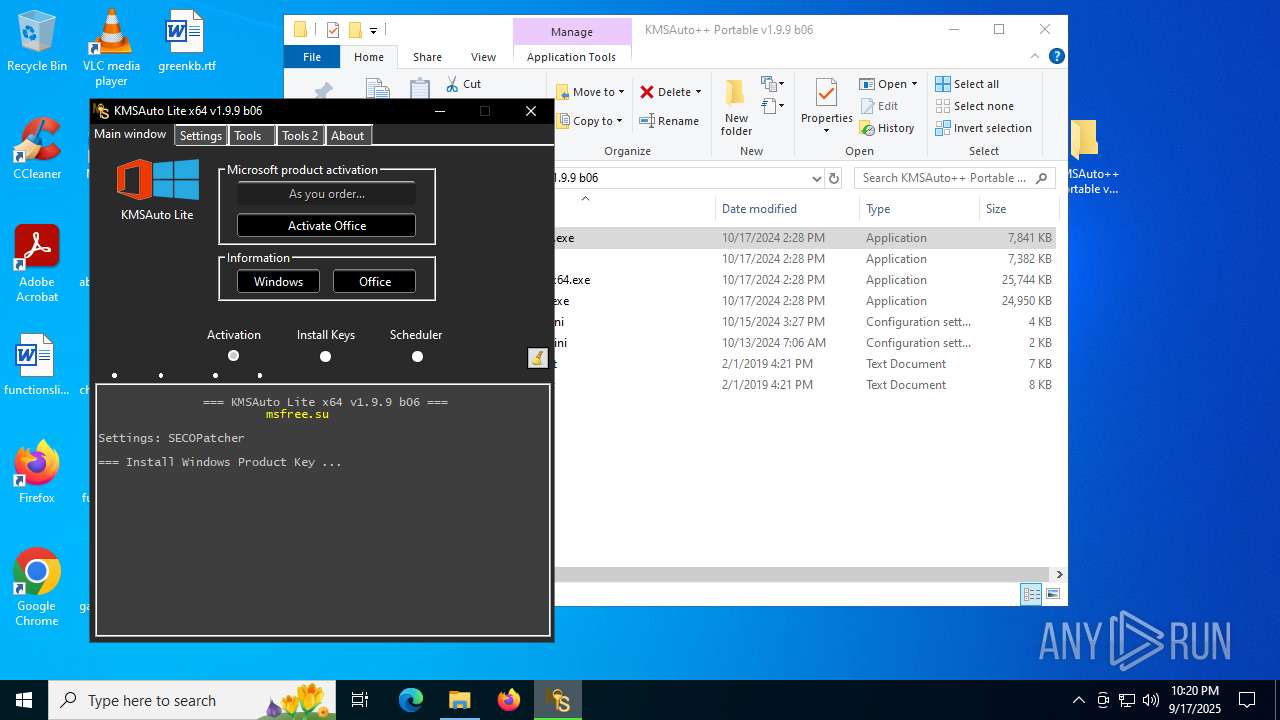The width and height of the screenshot is (1280, 720).
Task: Expand the Properties dropdown arrow
Action: [x=826, y=130]
